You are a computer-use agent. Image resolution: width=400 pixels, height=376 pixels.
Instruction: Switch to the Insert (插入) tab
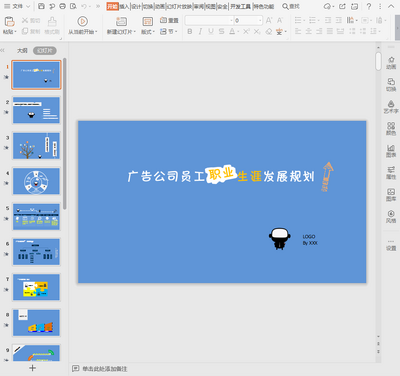coord(124,6)
